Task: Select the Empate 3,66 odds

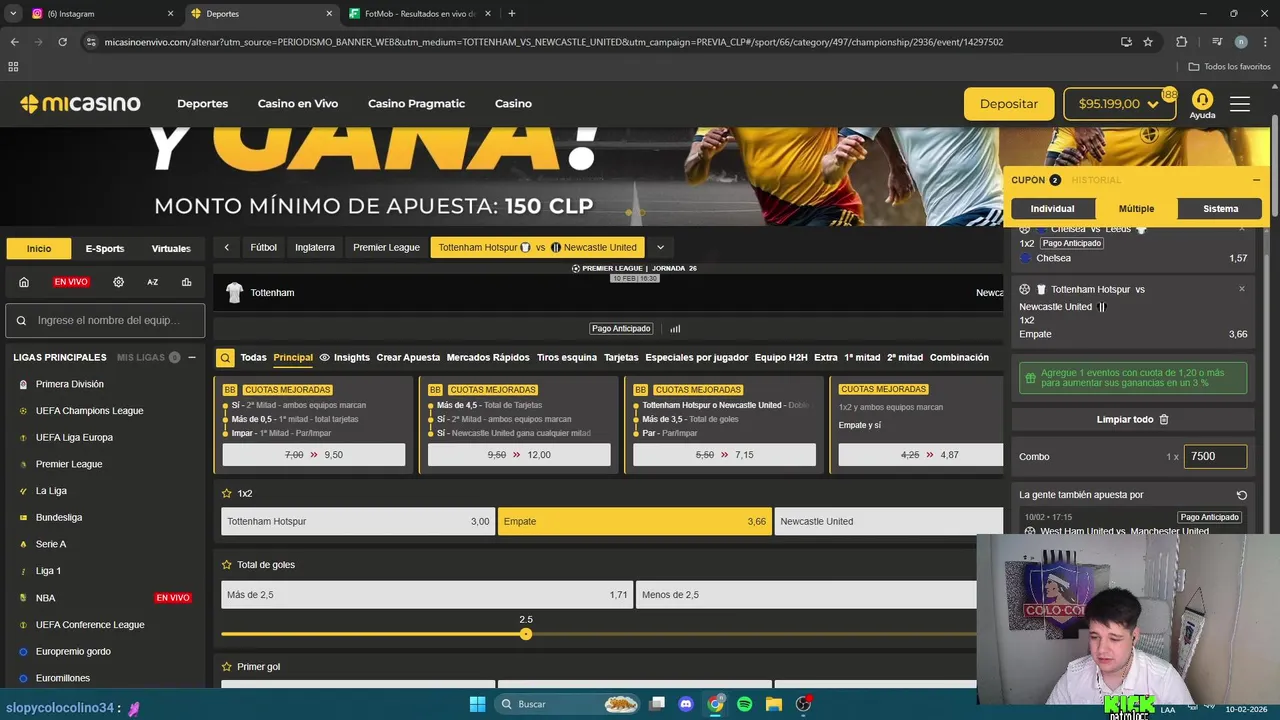Action: (x=634, y=521)
